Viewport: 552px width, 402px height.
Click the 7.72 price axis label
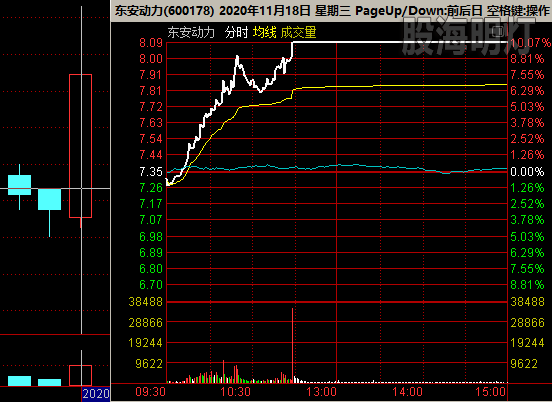(x=151, y=107)
